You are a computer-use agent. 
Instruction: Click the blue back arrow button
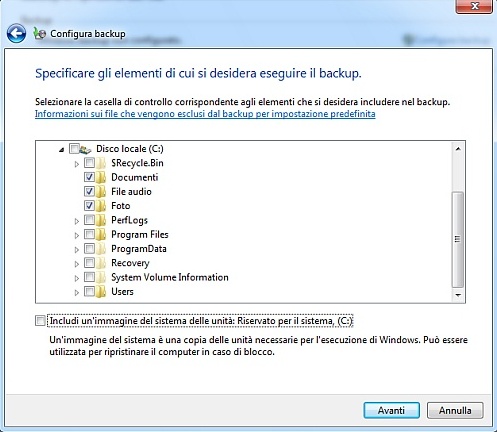[x=16, y=33]
